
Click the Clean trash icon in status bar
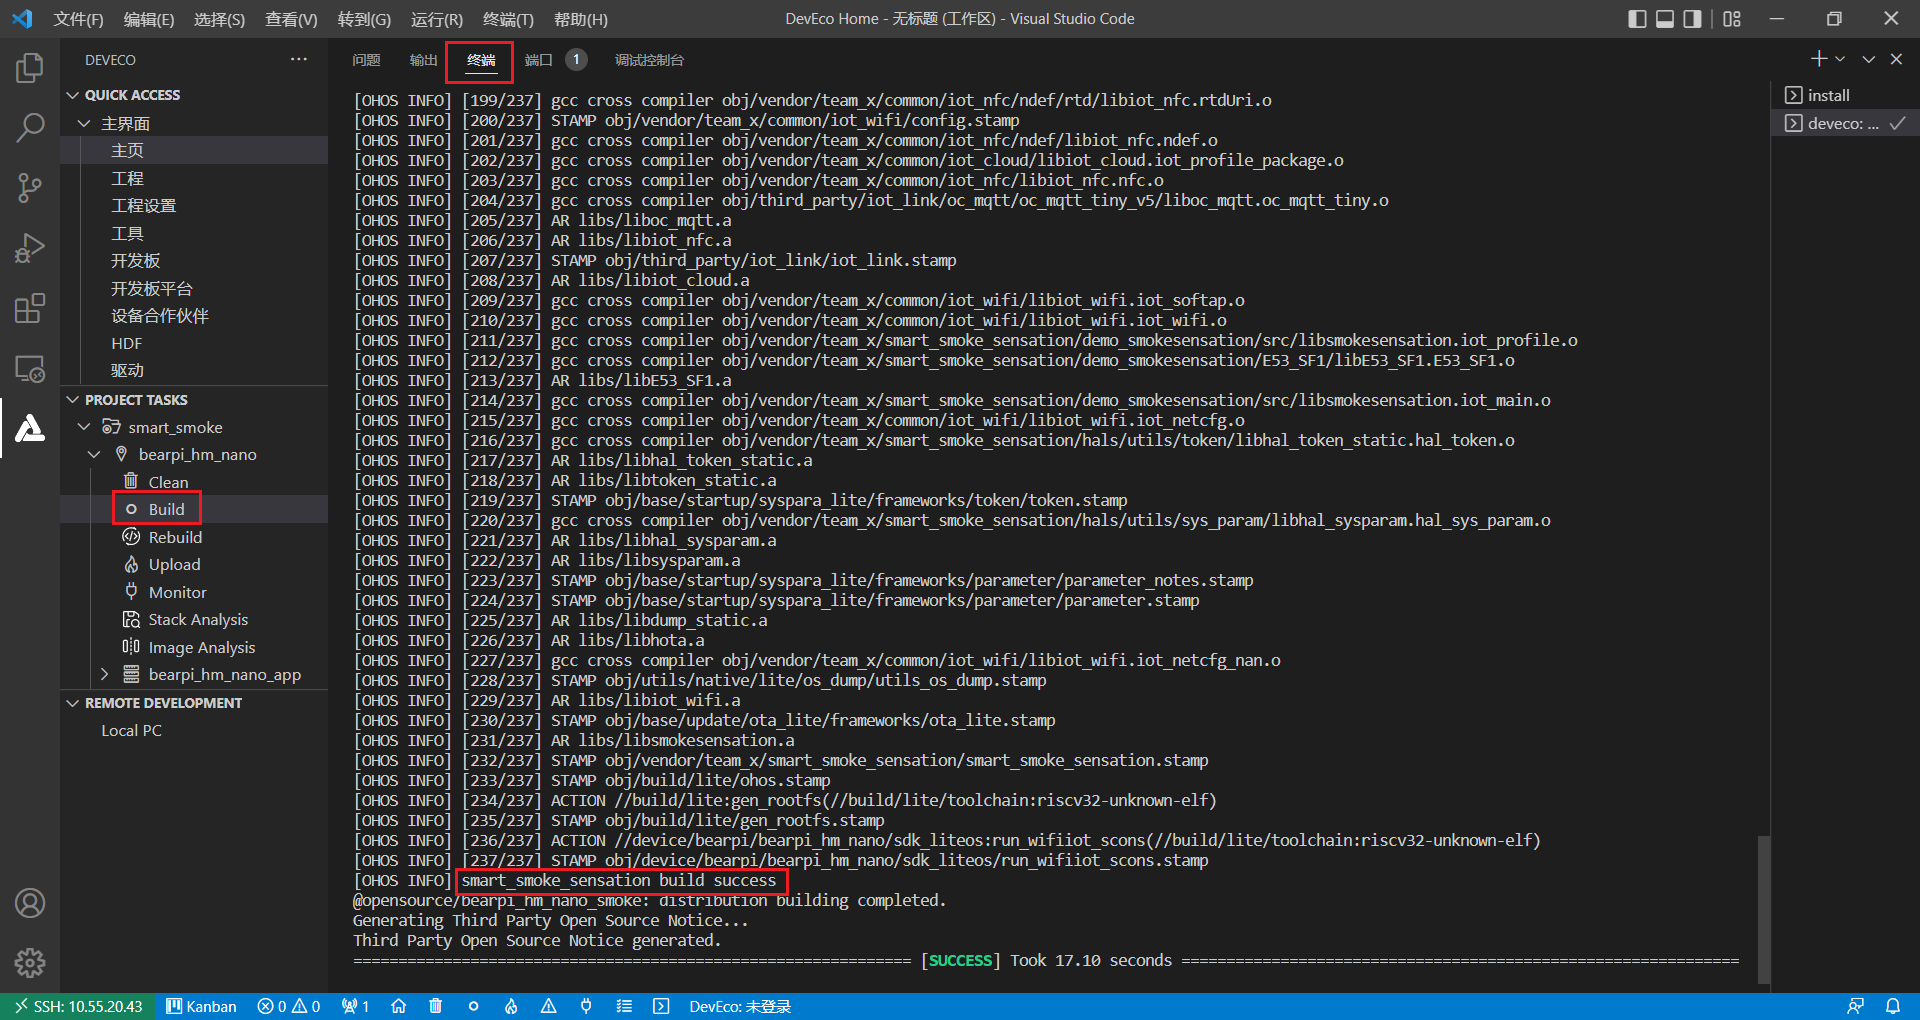pos(435,1006)
